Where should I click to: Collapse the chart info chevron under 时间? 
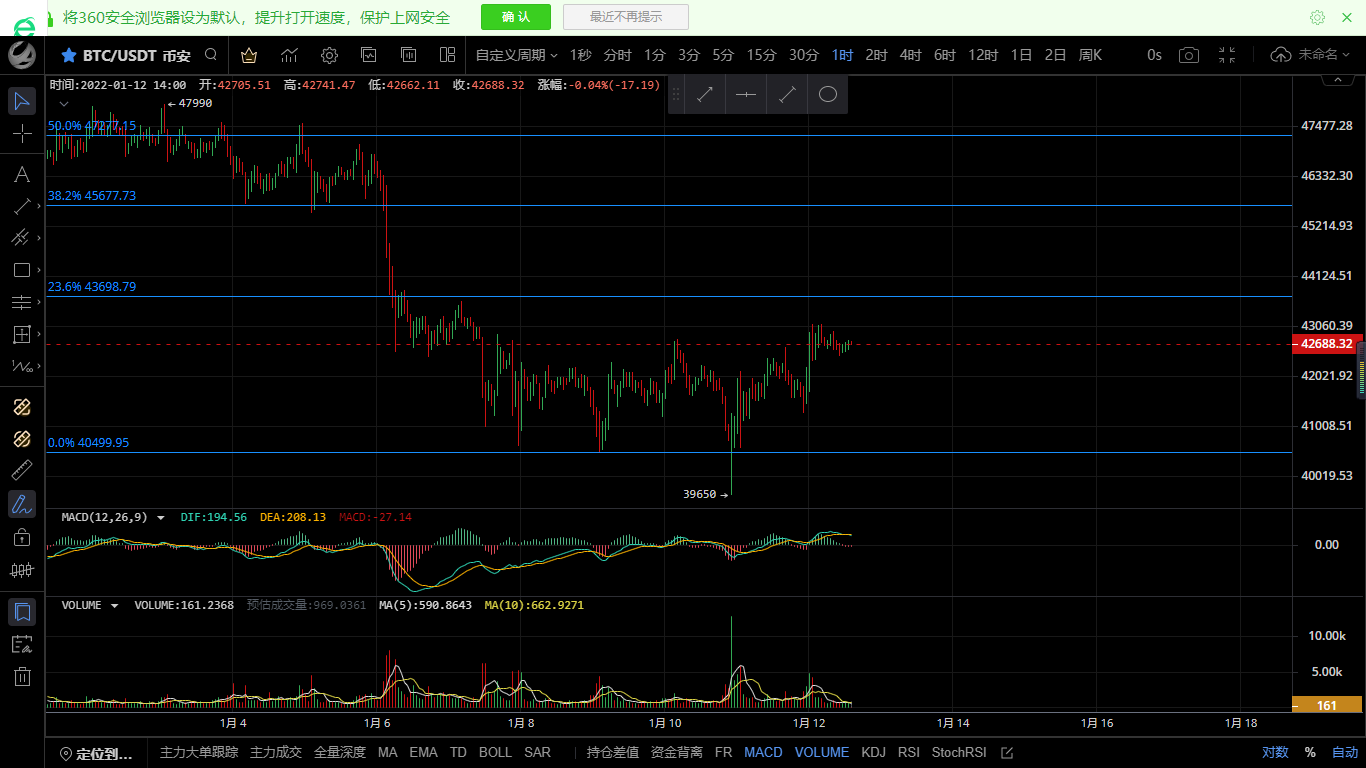pos(64,103)
